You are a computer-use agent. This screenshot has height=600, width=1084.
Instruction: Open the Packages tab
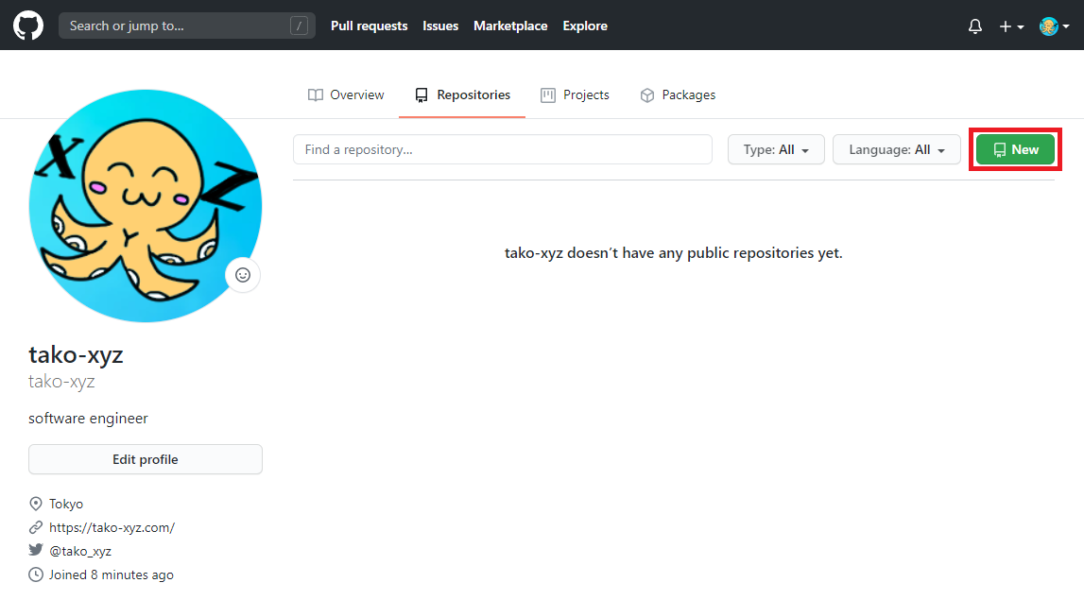point(678,95)
